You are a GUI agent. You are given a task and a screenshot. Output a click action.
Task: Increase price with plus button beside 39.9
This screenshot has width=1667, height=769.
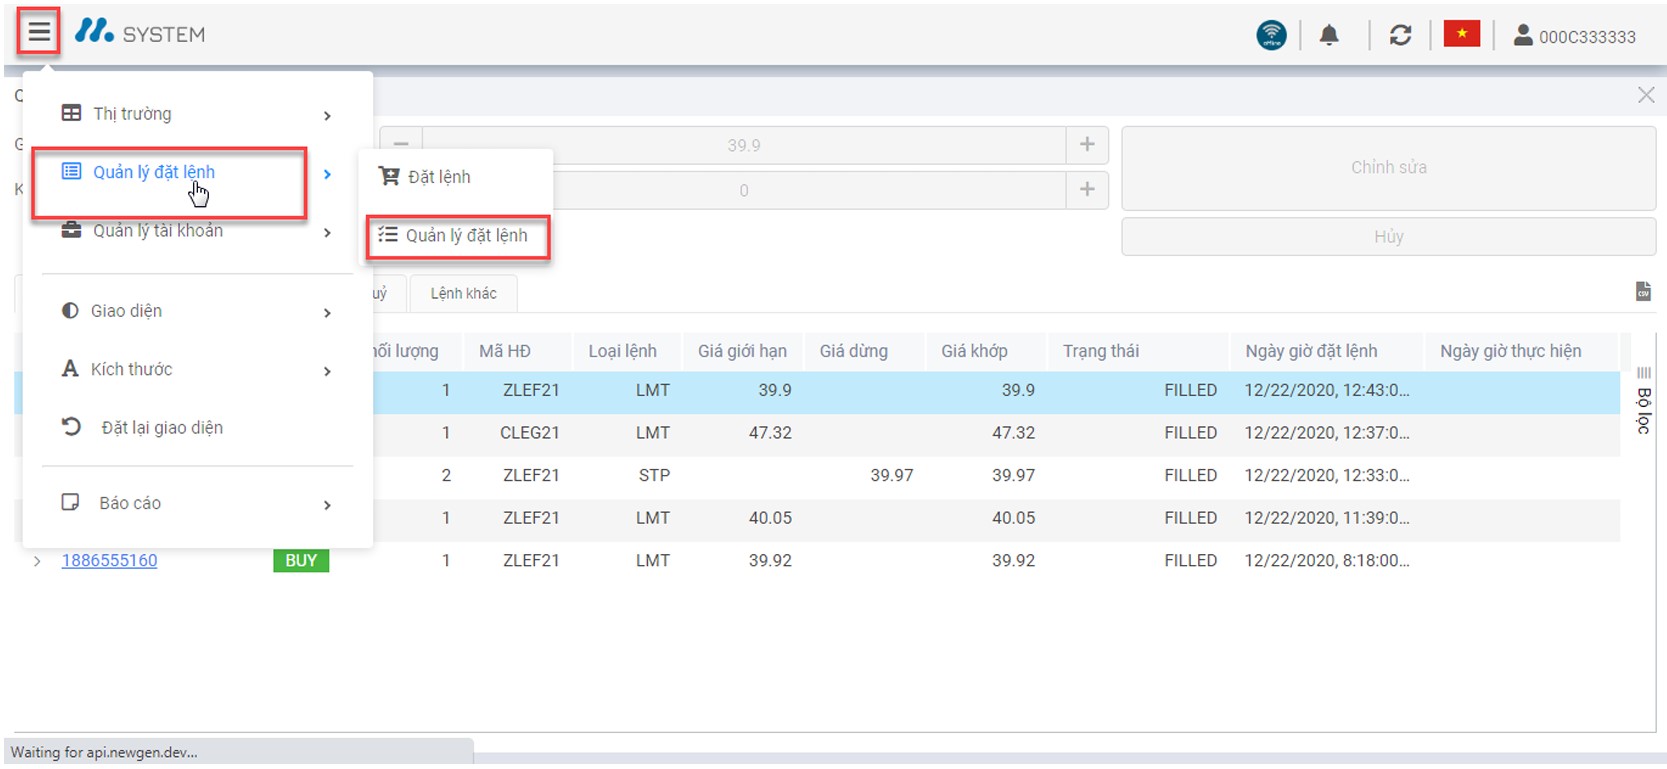pyautogui.click(x=1087, y=145)
